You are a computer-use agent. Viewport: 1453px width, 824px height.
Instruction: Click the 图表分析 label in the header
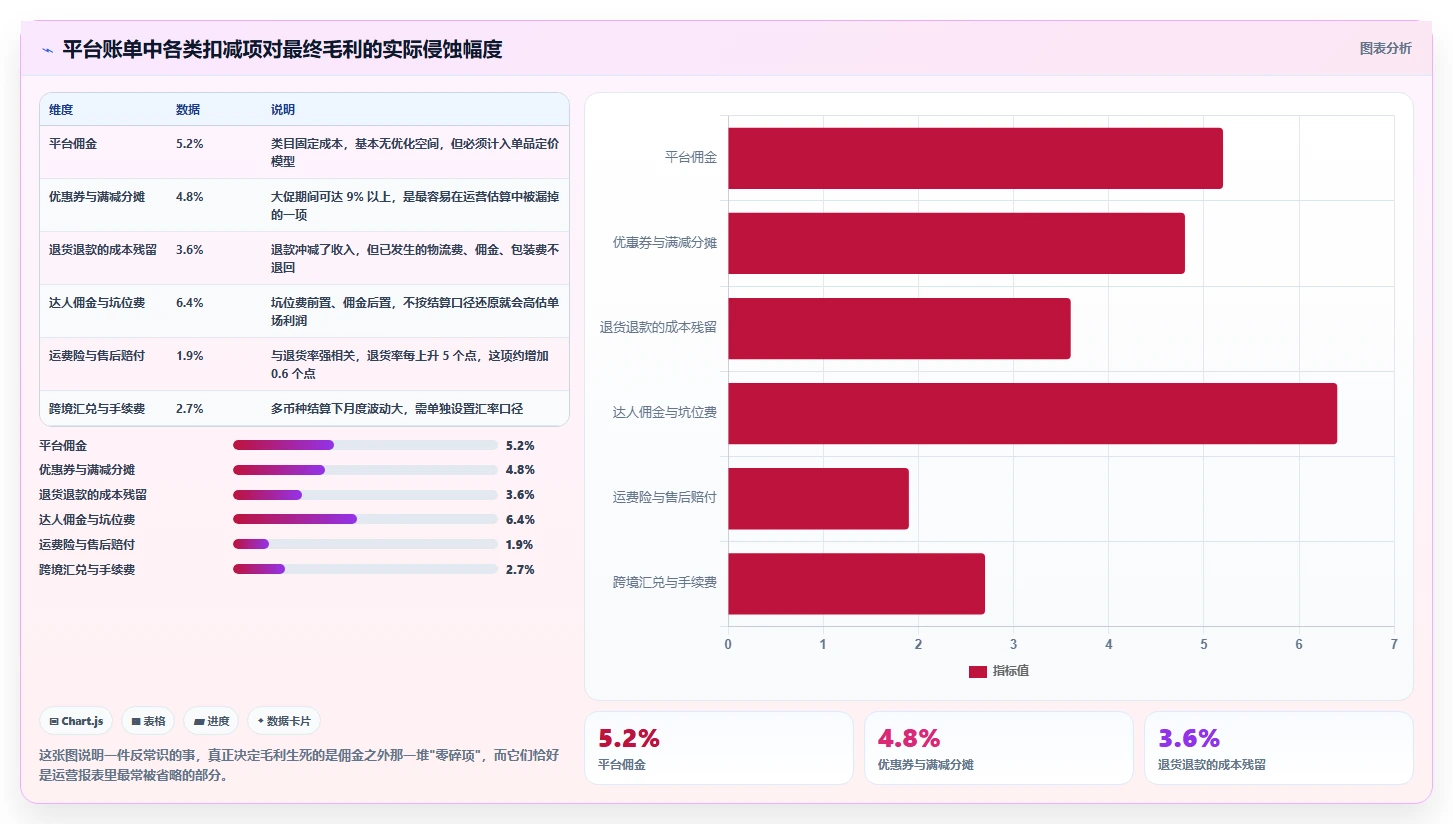click(x=1385, y=48)
